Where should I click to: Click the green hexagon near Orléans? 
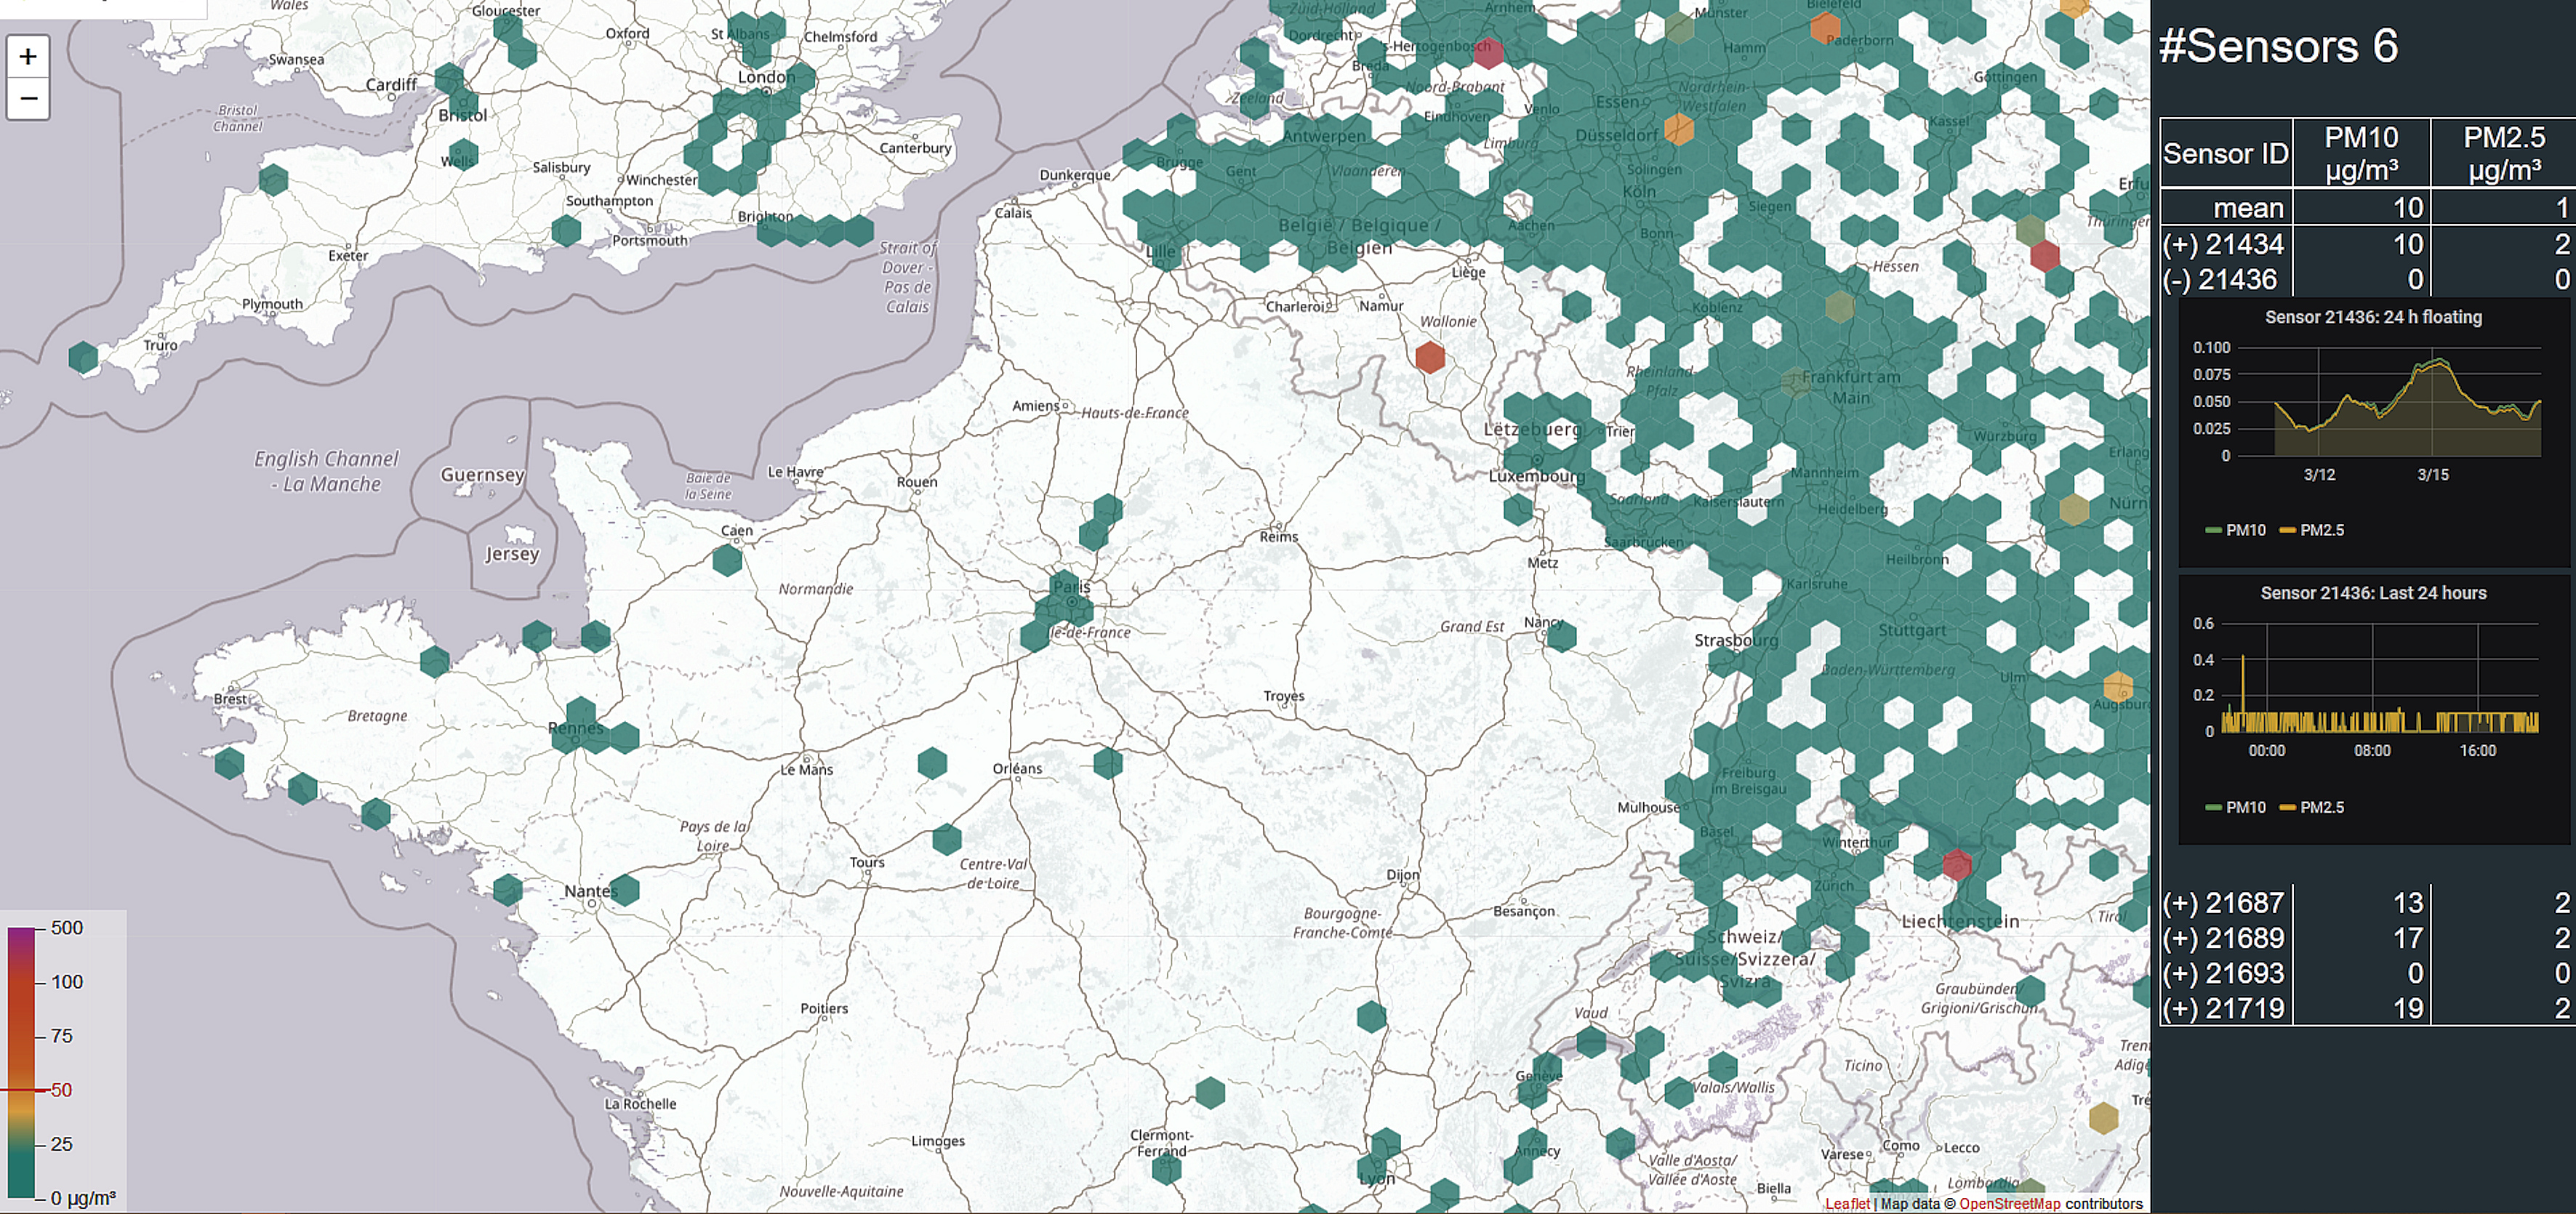(x=1107, y=763)
